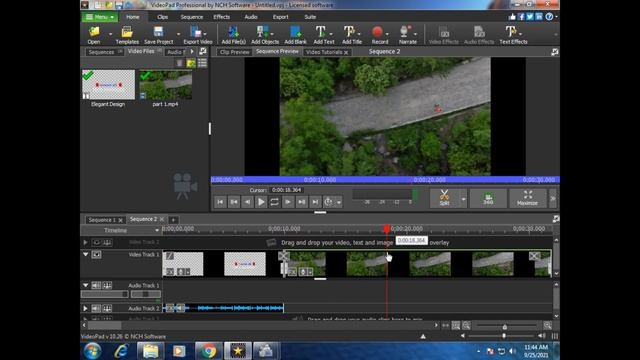Click the Add Text tool
The width and height of the screenshot is (640, 360).
click(323, 35)
